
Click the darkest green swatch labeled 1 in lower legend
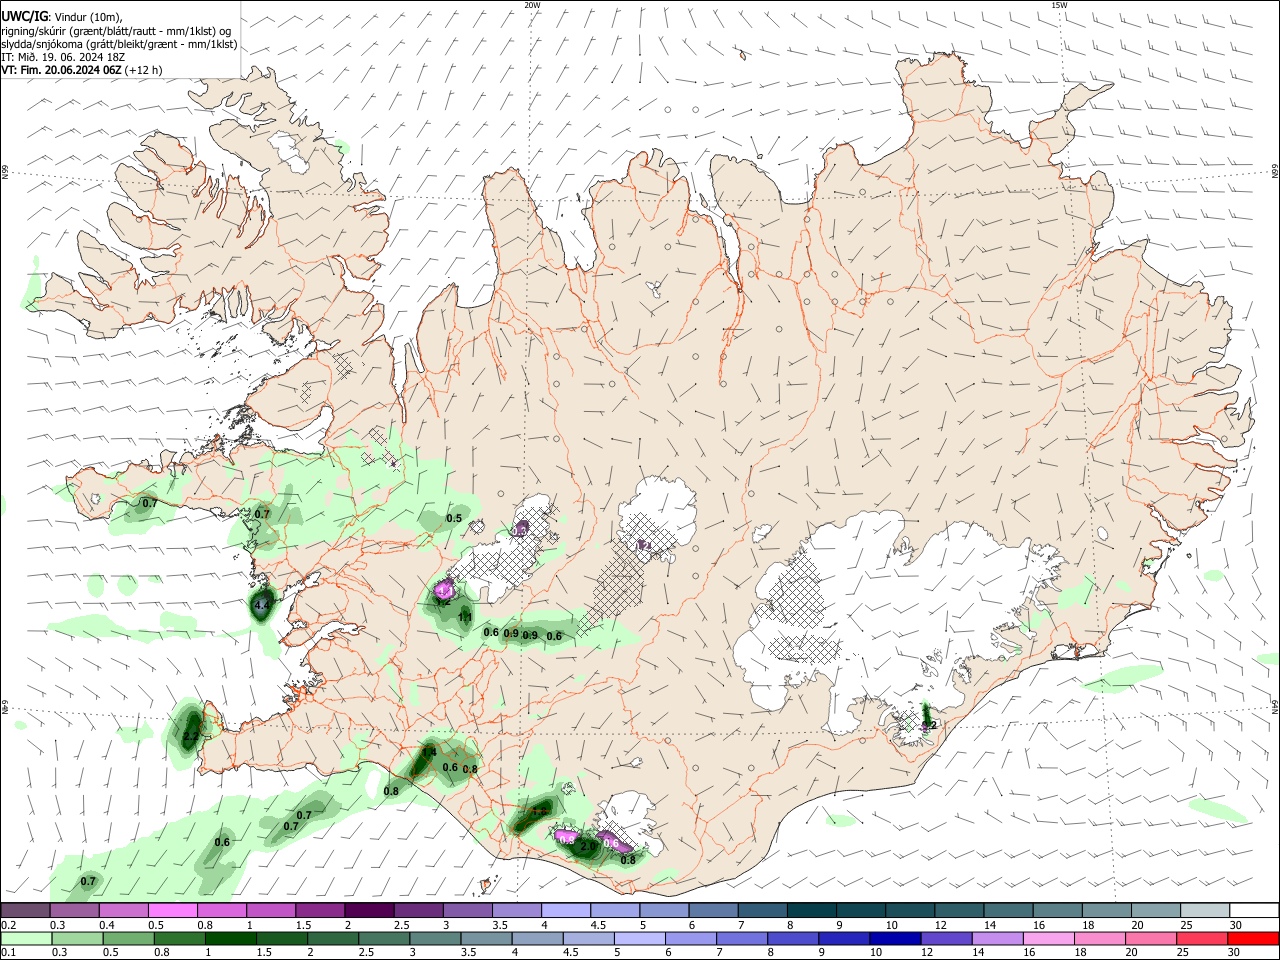pos(230,938)
